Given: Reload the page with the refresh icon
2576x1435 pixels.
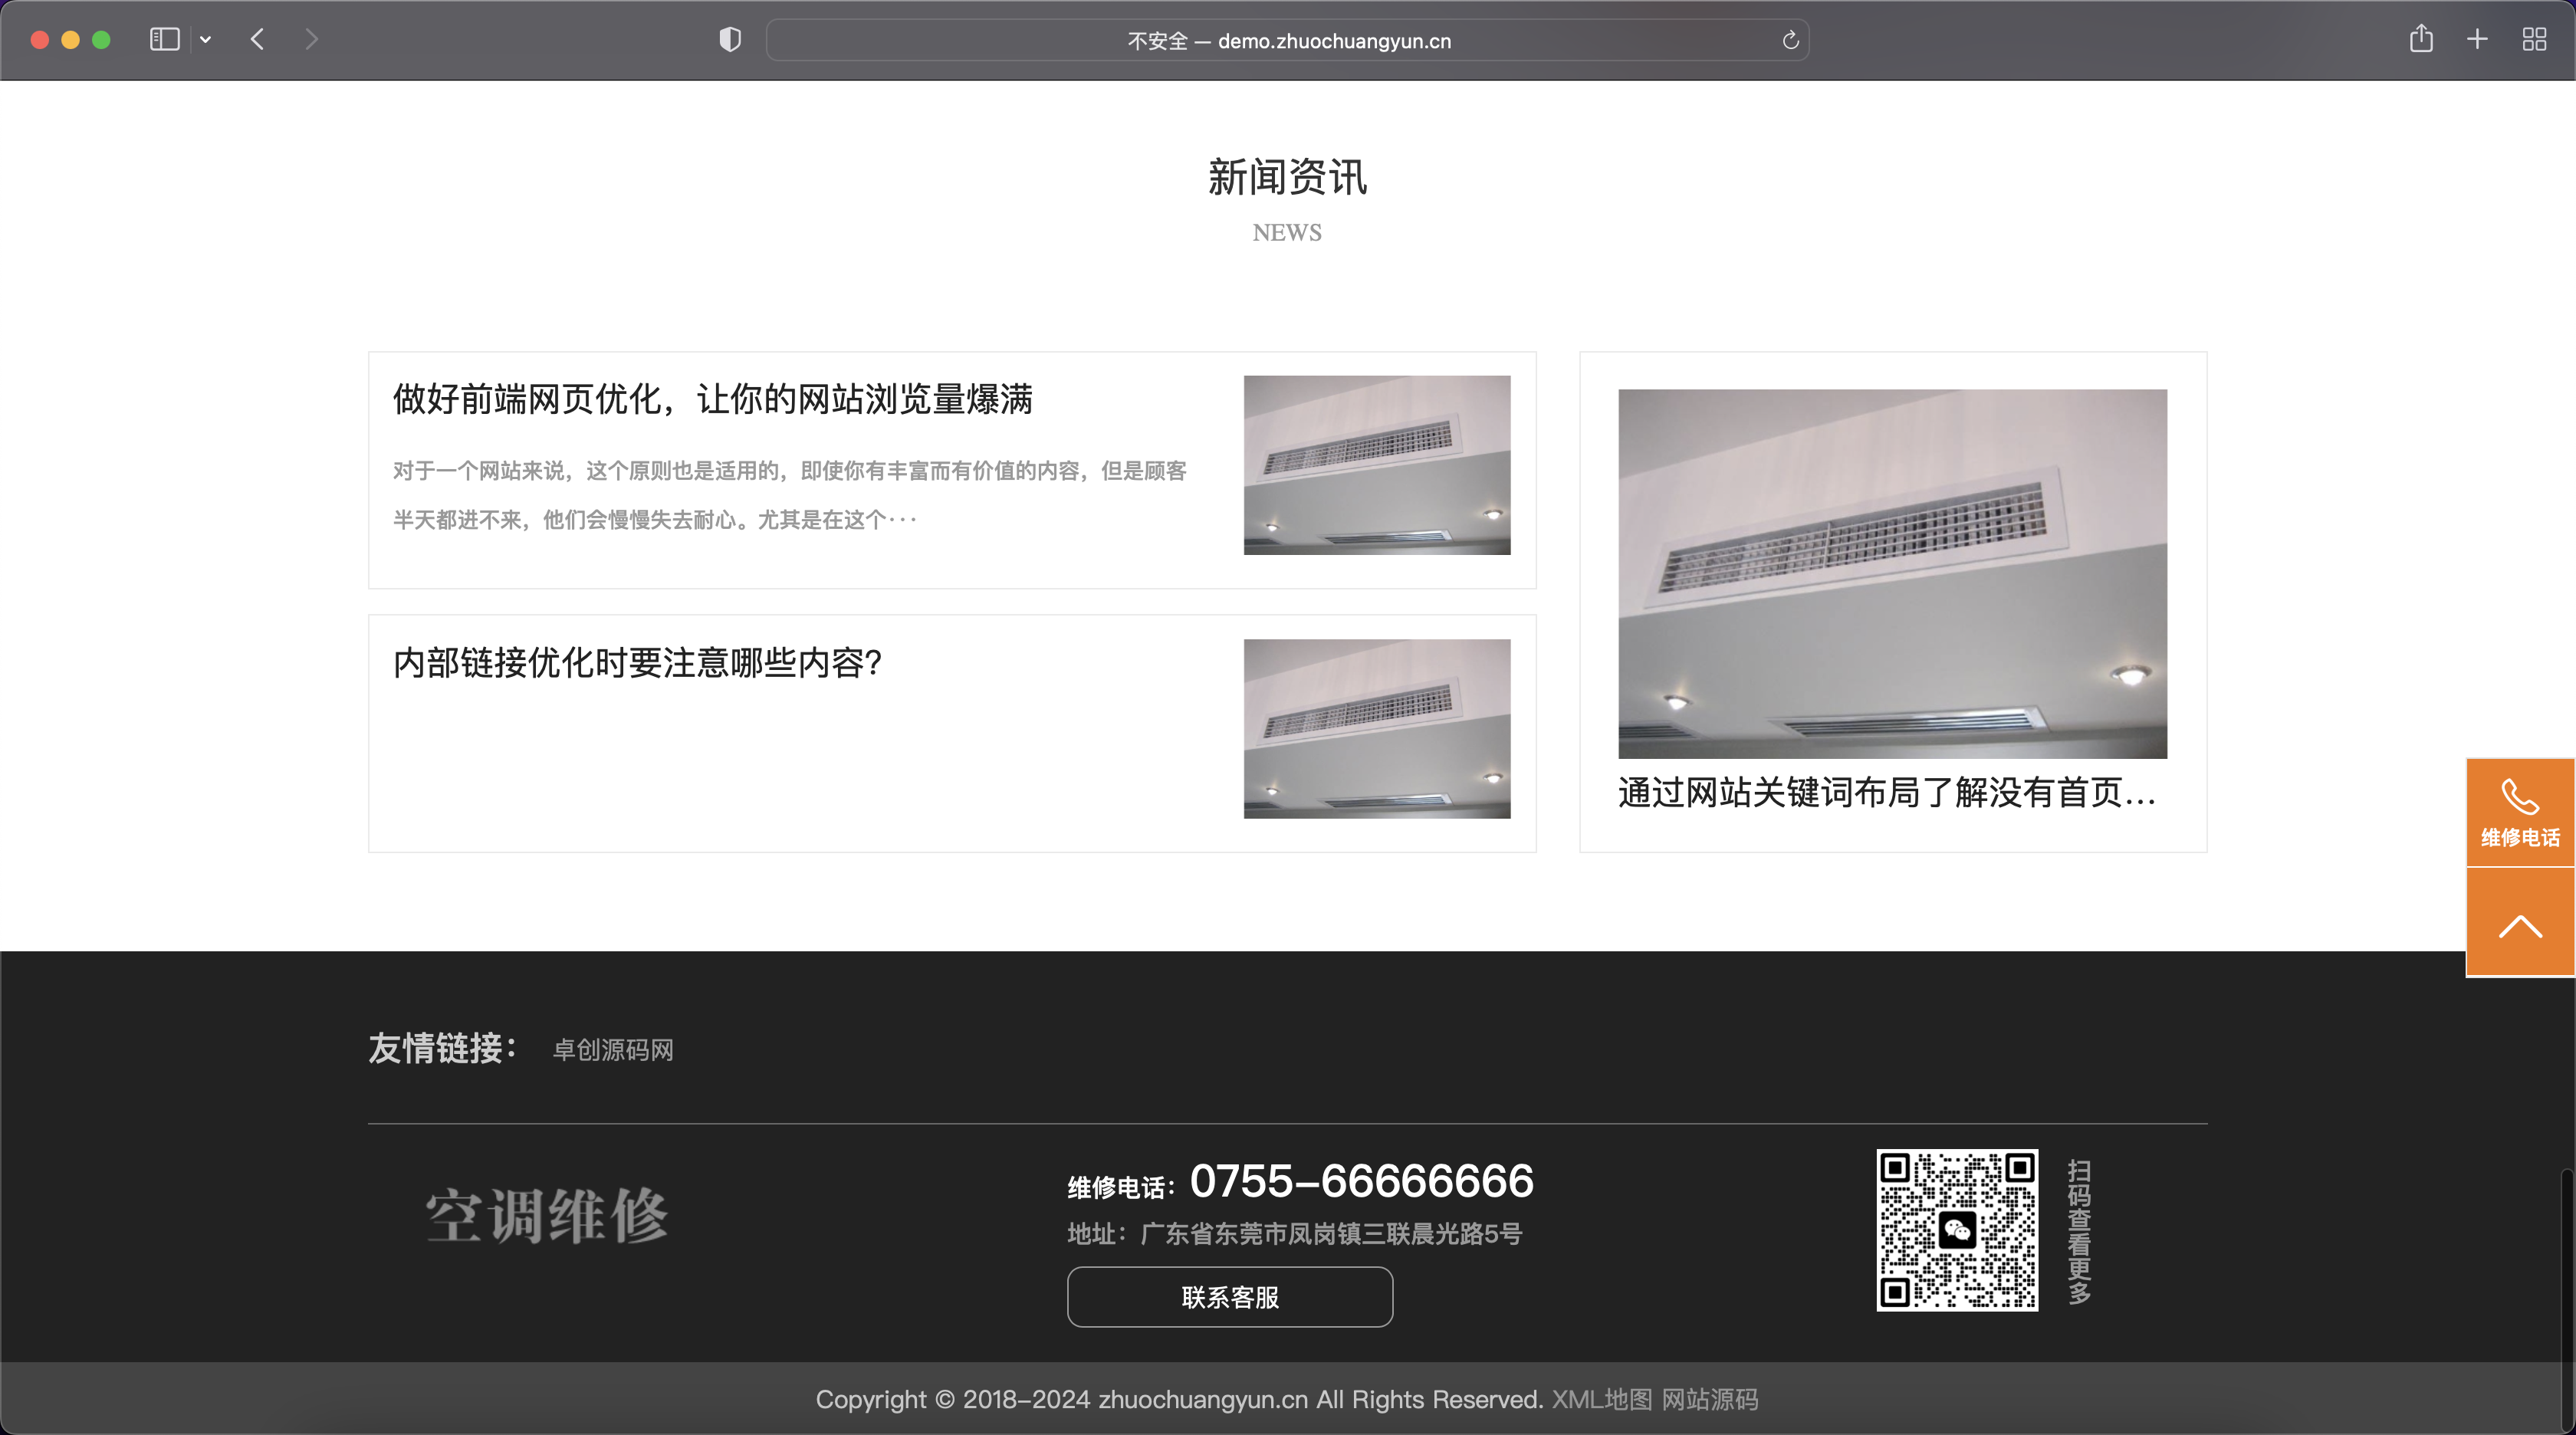Looking at the screenshot, I should 1790,40.
